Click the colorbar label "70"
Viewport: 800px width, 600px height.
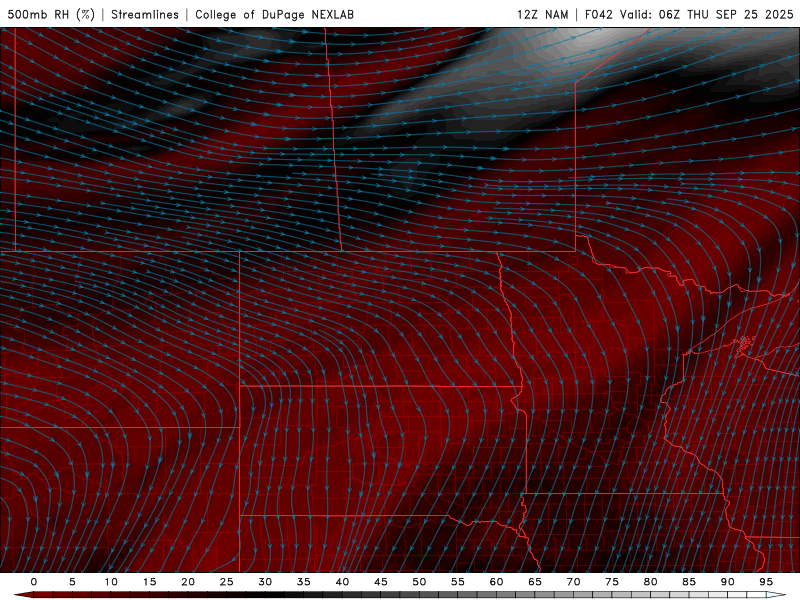pyautogui.click(x=573, y=582)
